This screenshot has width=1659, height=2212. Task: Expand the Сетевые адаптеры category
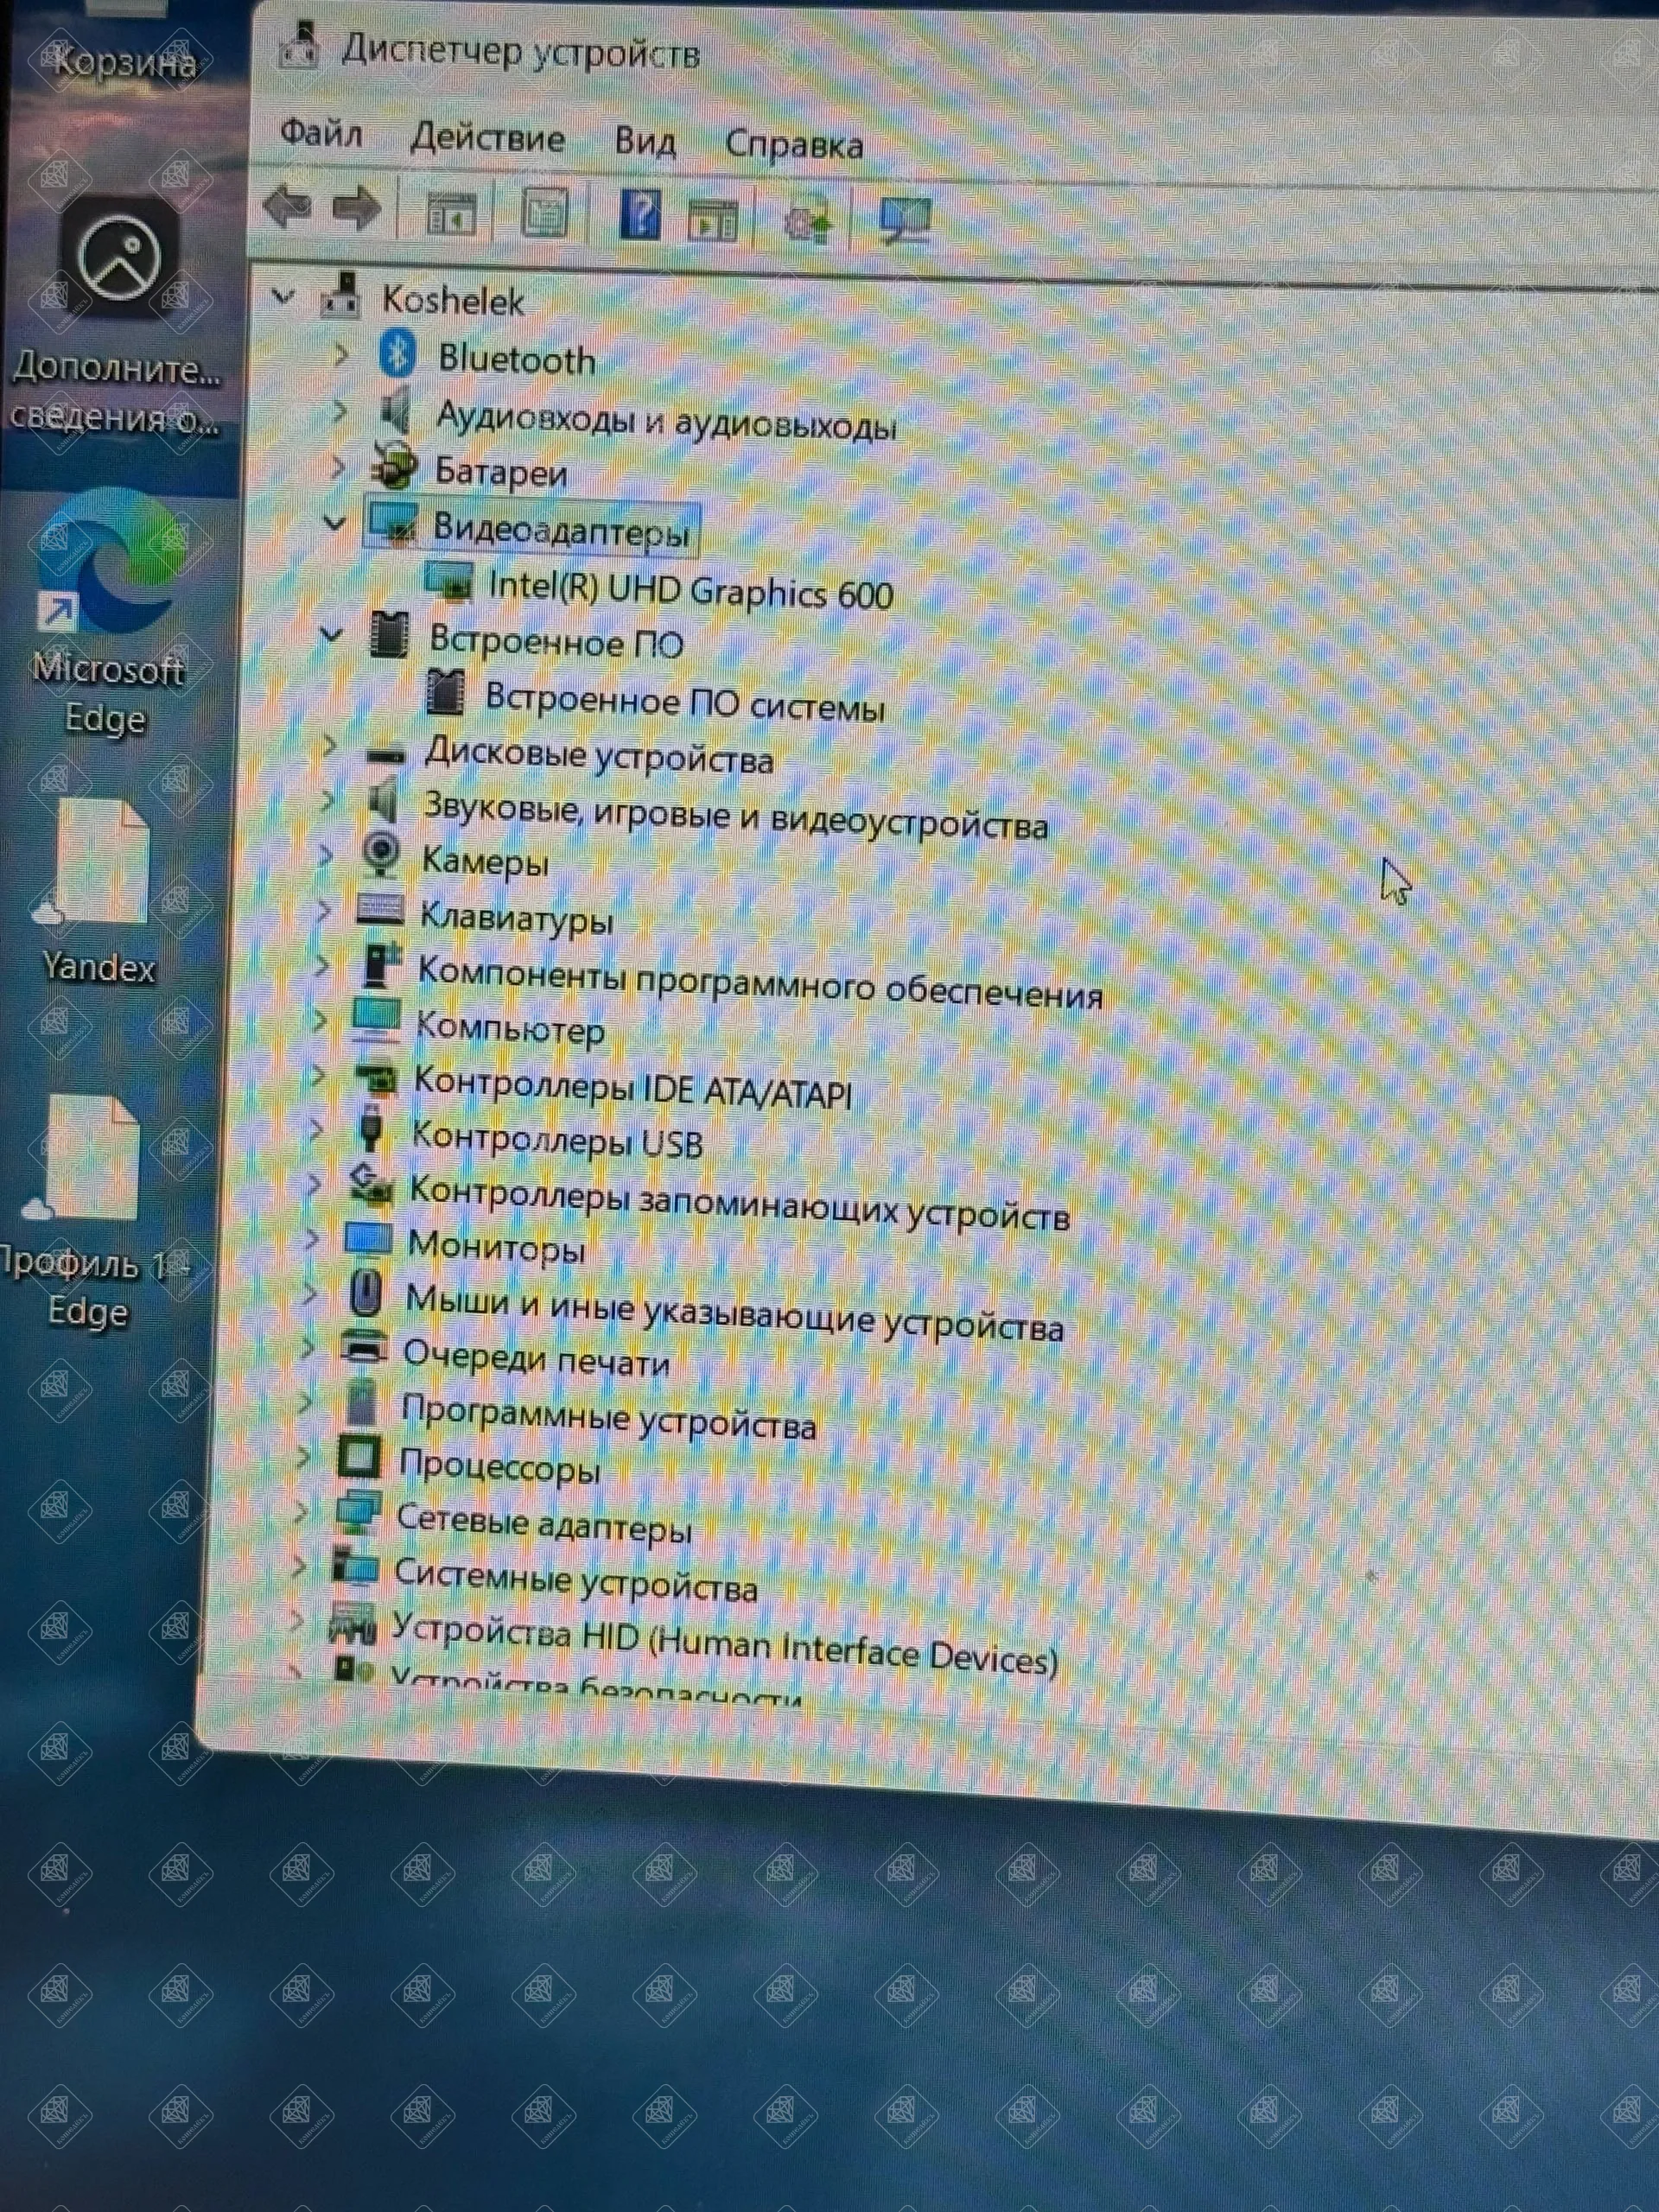pyautogui.click(x=301, y=1511)
